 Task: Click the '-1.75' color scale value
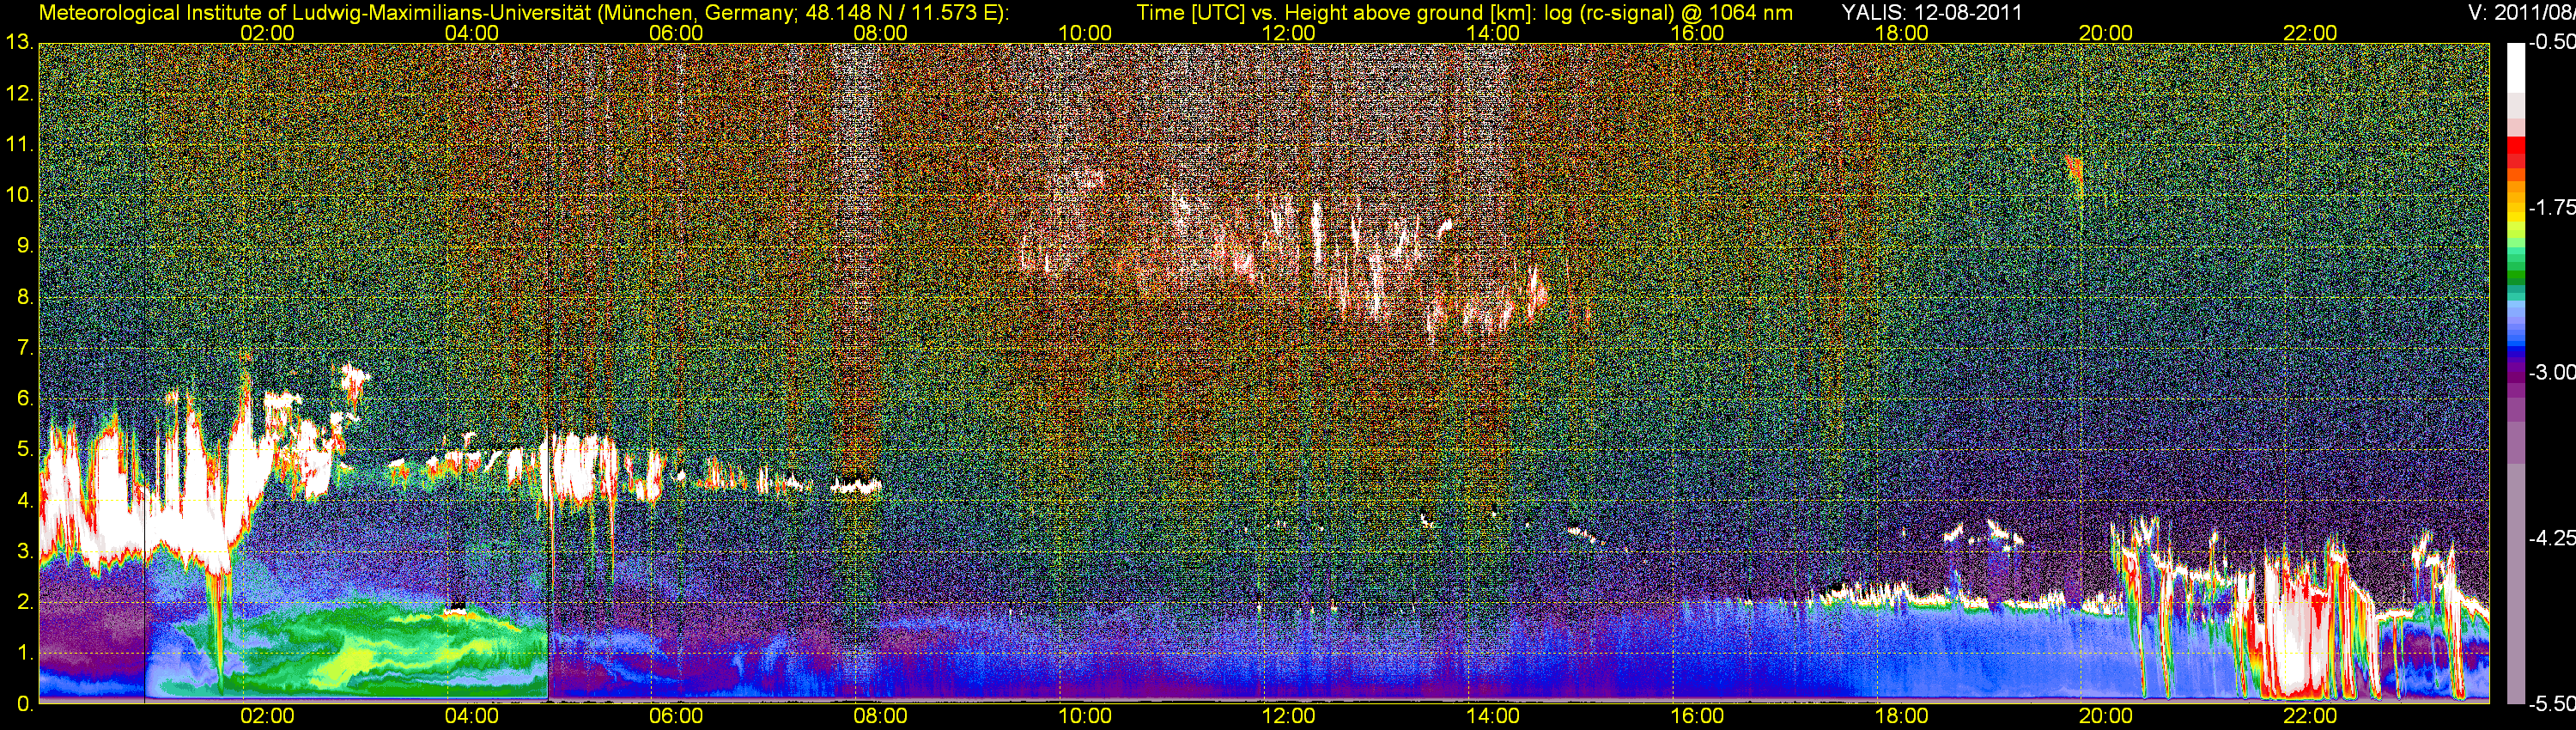(2551, 207)
